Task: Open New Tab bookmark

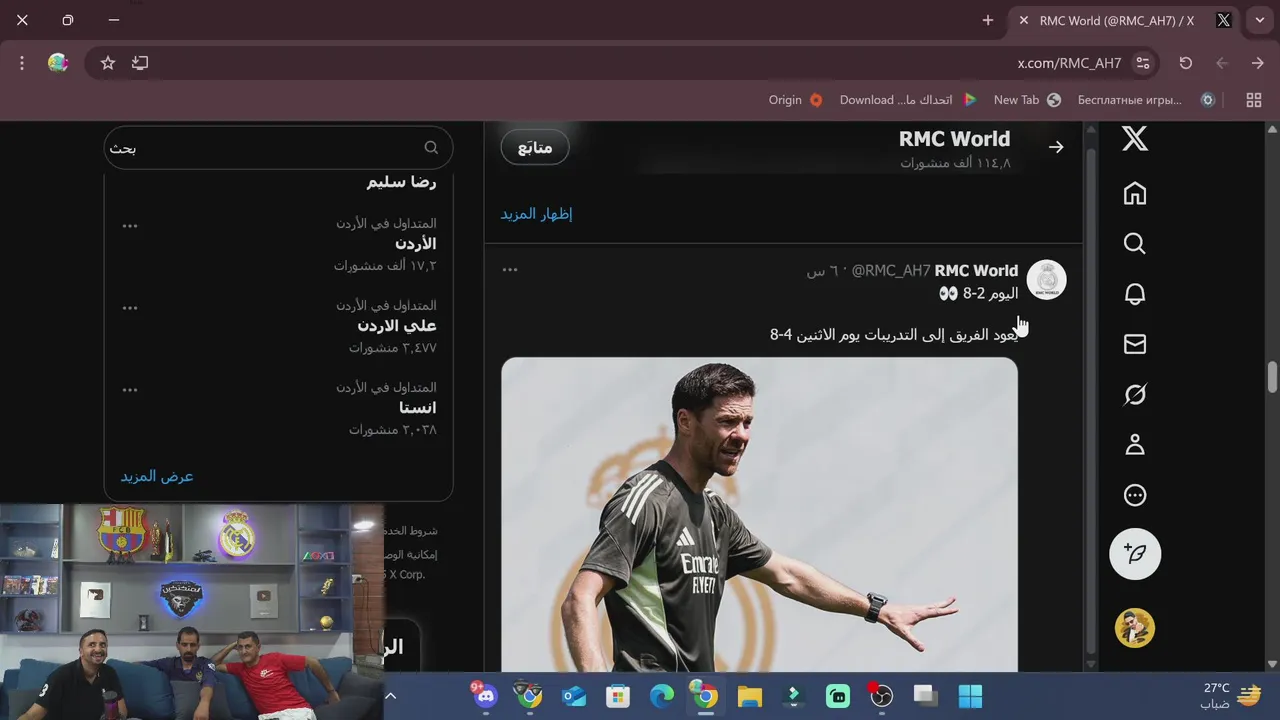Action: point(1027,100)
